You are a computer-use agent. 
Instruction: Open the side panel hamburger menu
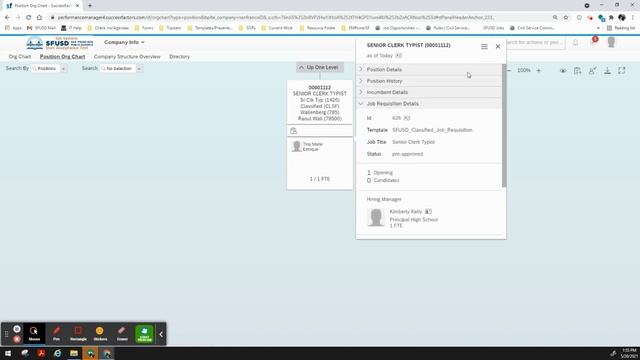click(x=484, y=47)
